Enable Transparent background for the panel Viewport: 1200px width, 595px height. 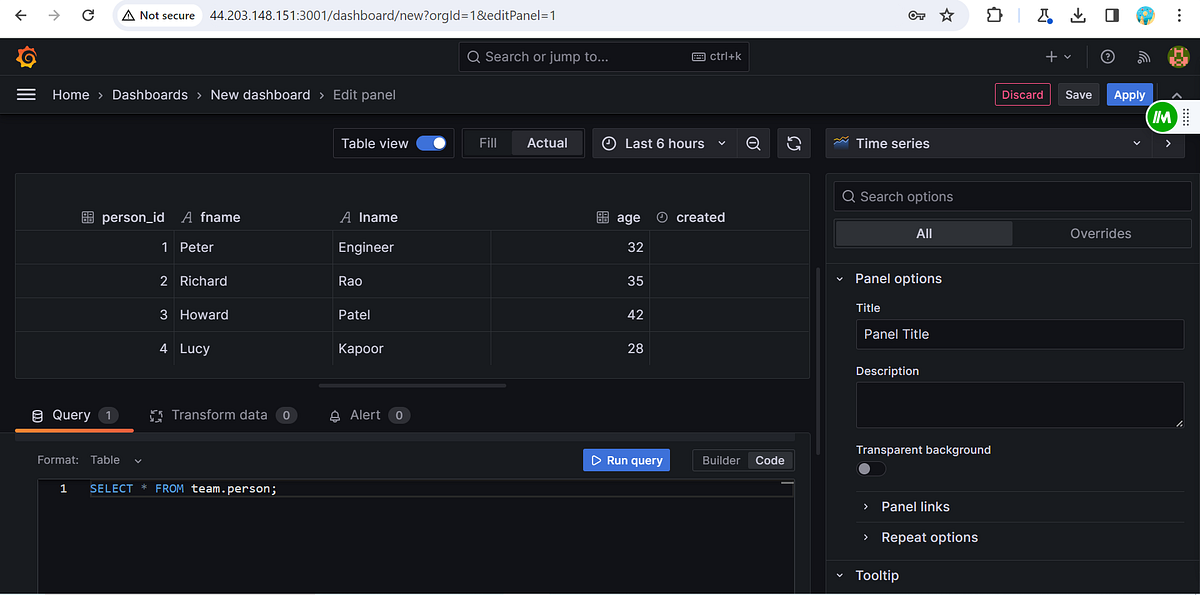(870, 468)
